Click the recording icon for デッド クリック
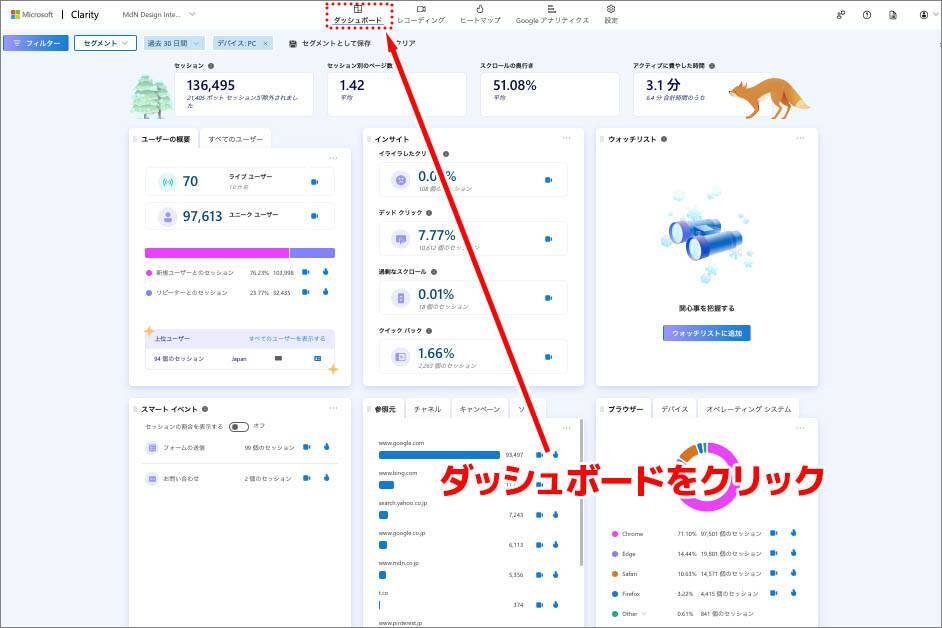942x628 pixels. 548,239
